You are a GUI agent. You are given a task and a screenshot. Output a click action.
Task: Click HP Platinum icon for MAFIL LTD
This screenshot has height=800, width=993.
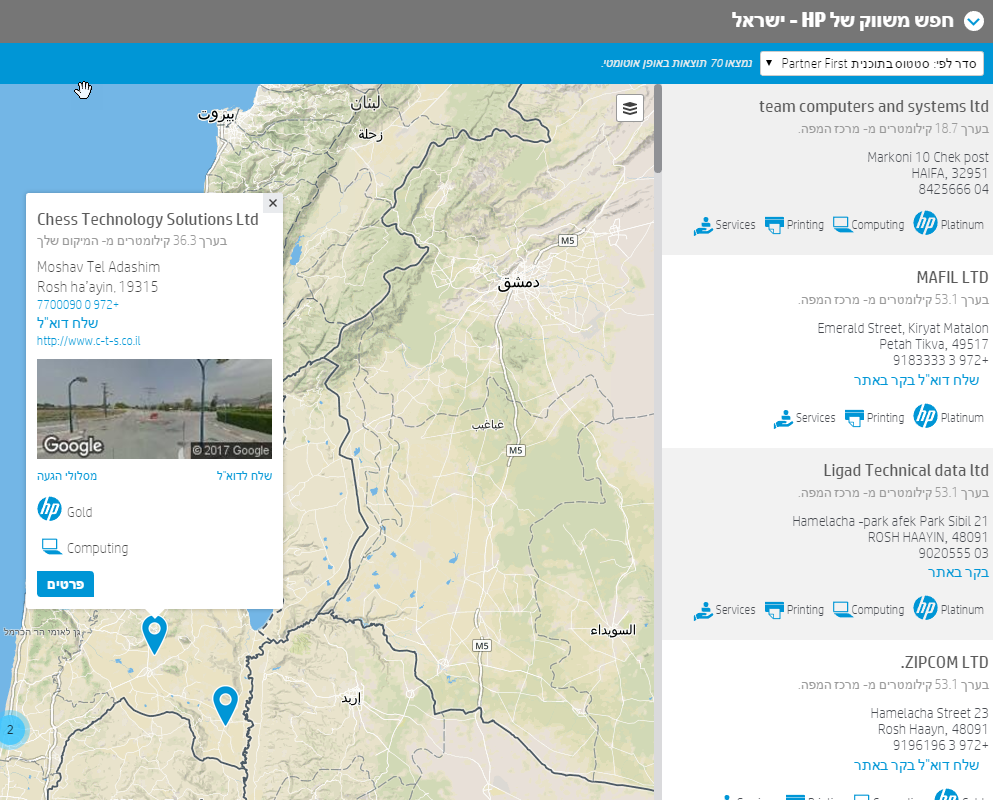[925, 416]
